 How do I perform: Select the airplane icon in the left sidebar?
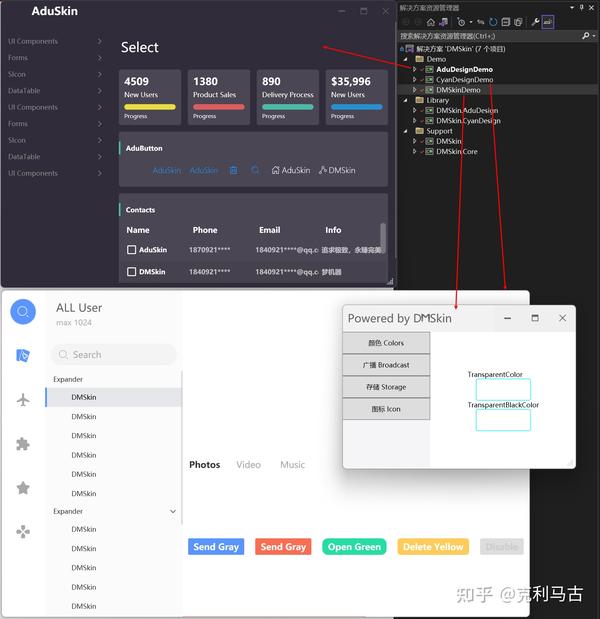(x=23, y=400)
